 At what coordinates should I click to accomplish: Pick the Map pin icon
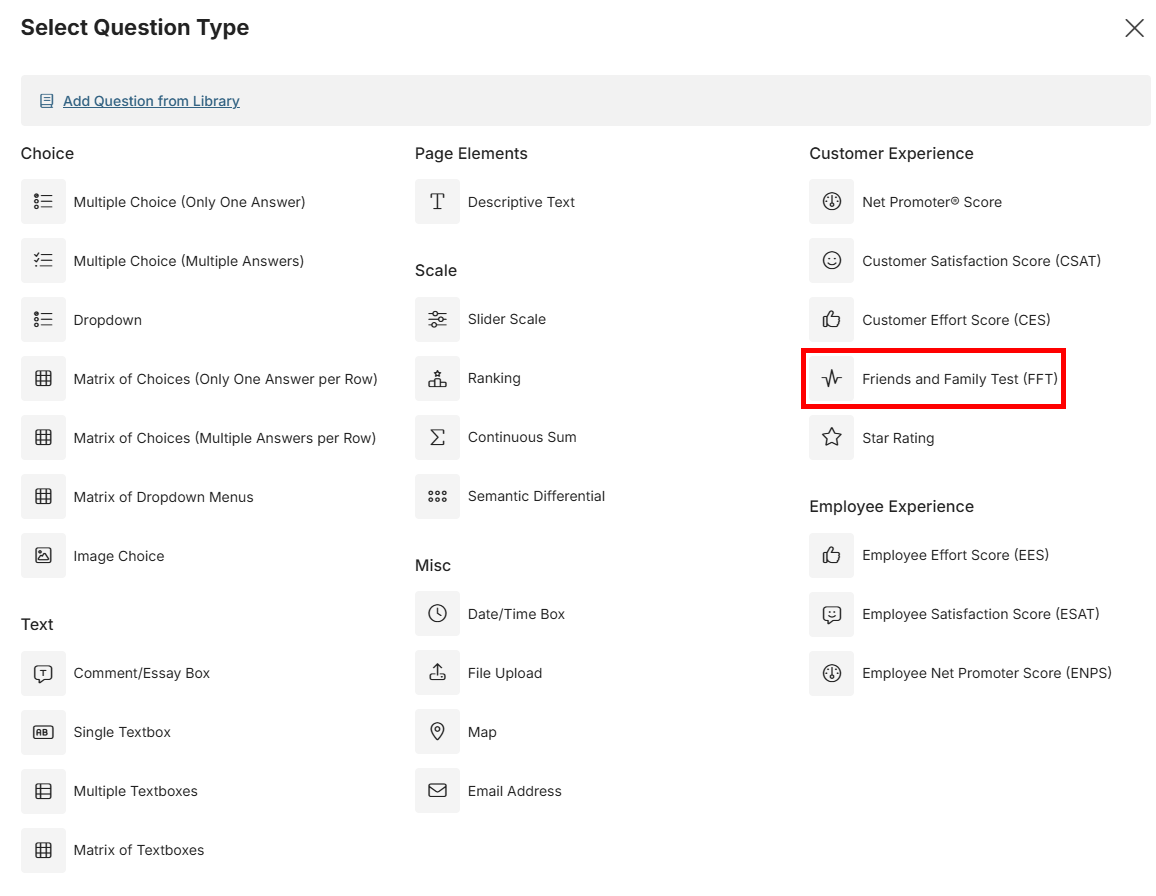click(x=437, y=732)
